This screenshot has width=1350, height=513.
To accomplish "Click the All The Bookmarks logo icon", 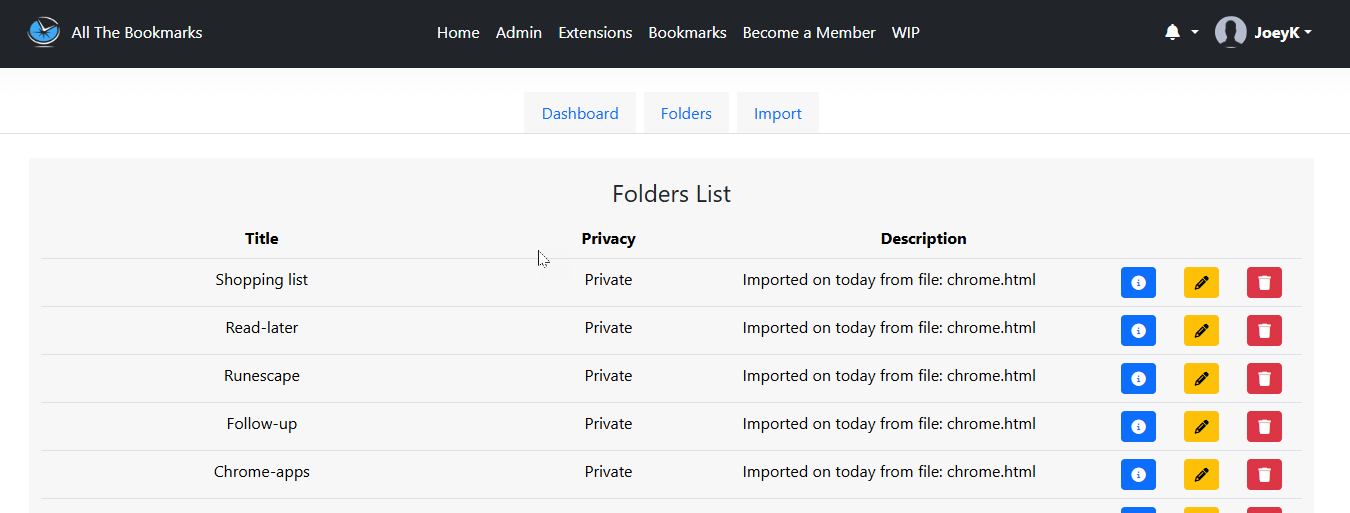I will (43, 32).
